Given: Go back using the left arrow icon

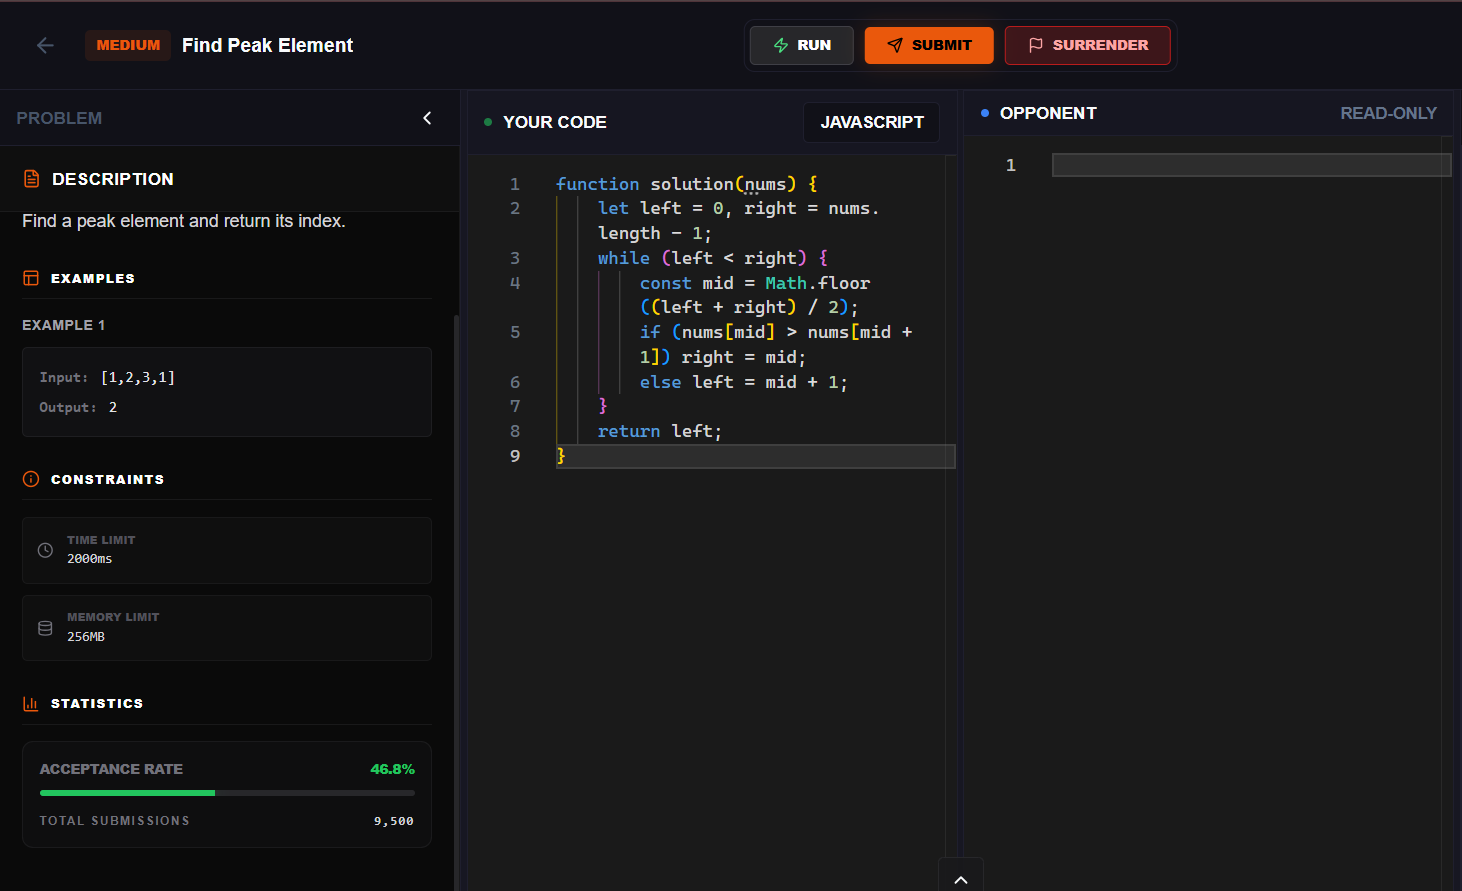Looking at the screenshot, I should click(x=45, y=45).
